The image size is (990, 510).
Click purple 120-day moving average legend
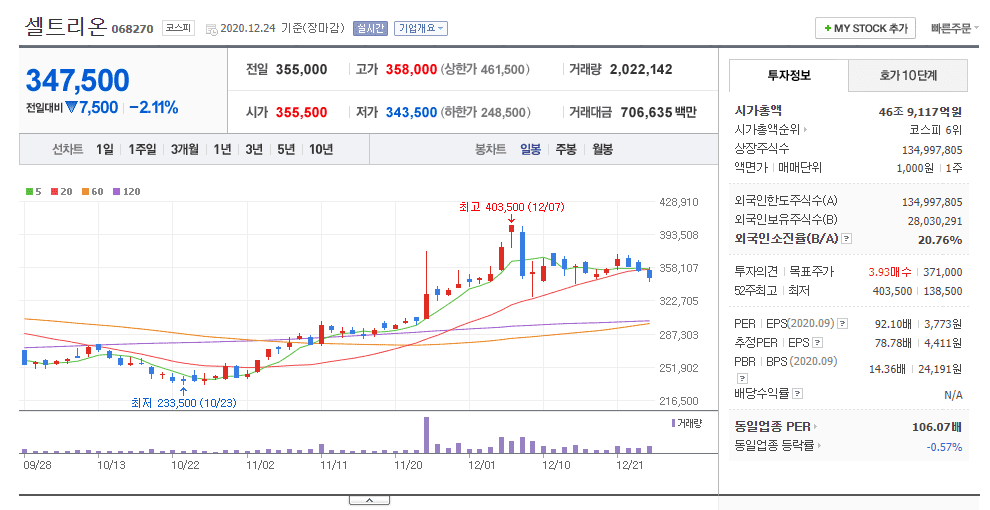pyautogui.click(x=126, y=192)
